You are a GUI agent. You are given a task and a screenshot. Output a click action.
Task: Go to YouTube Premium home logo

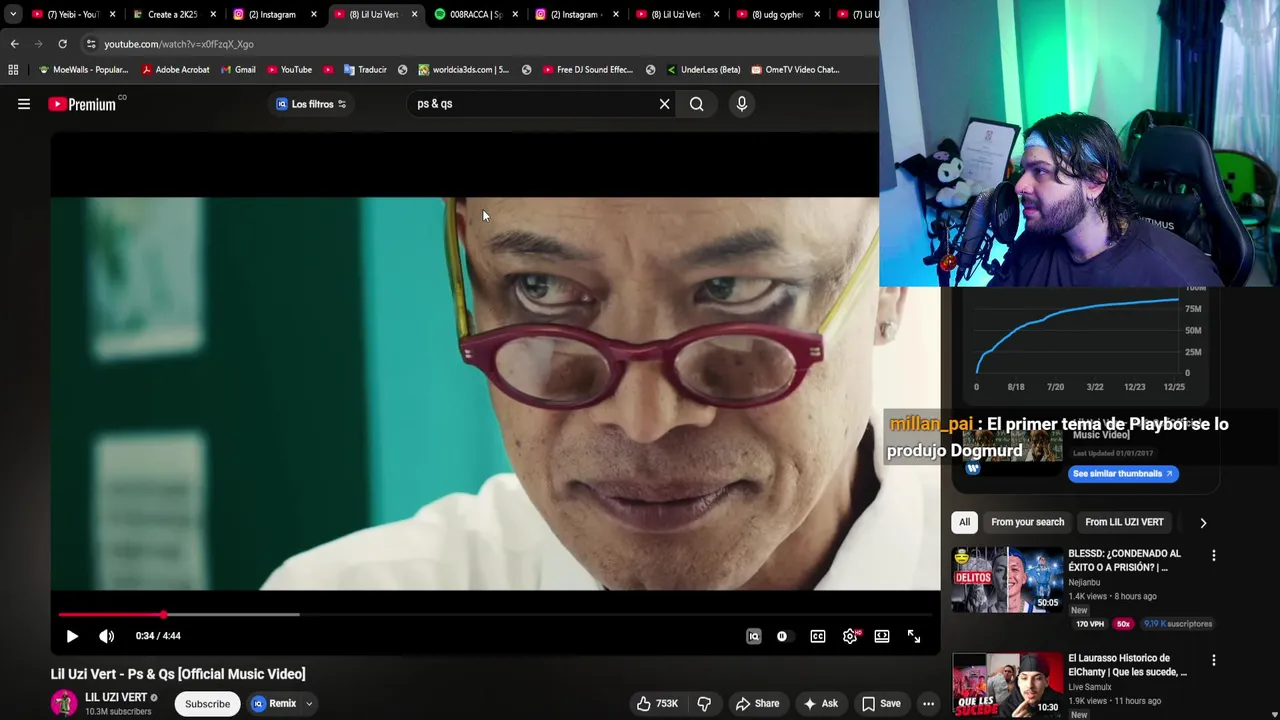[x=82, y=104]
